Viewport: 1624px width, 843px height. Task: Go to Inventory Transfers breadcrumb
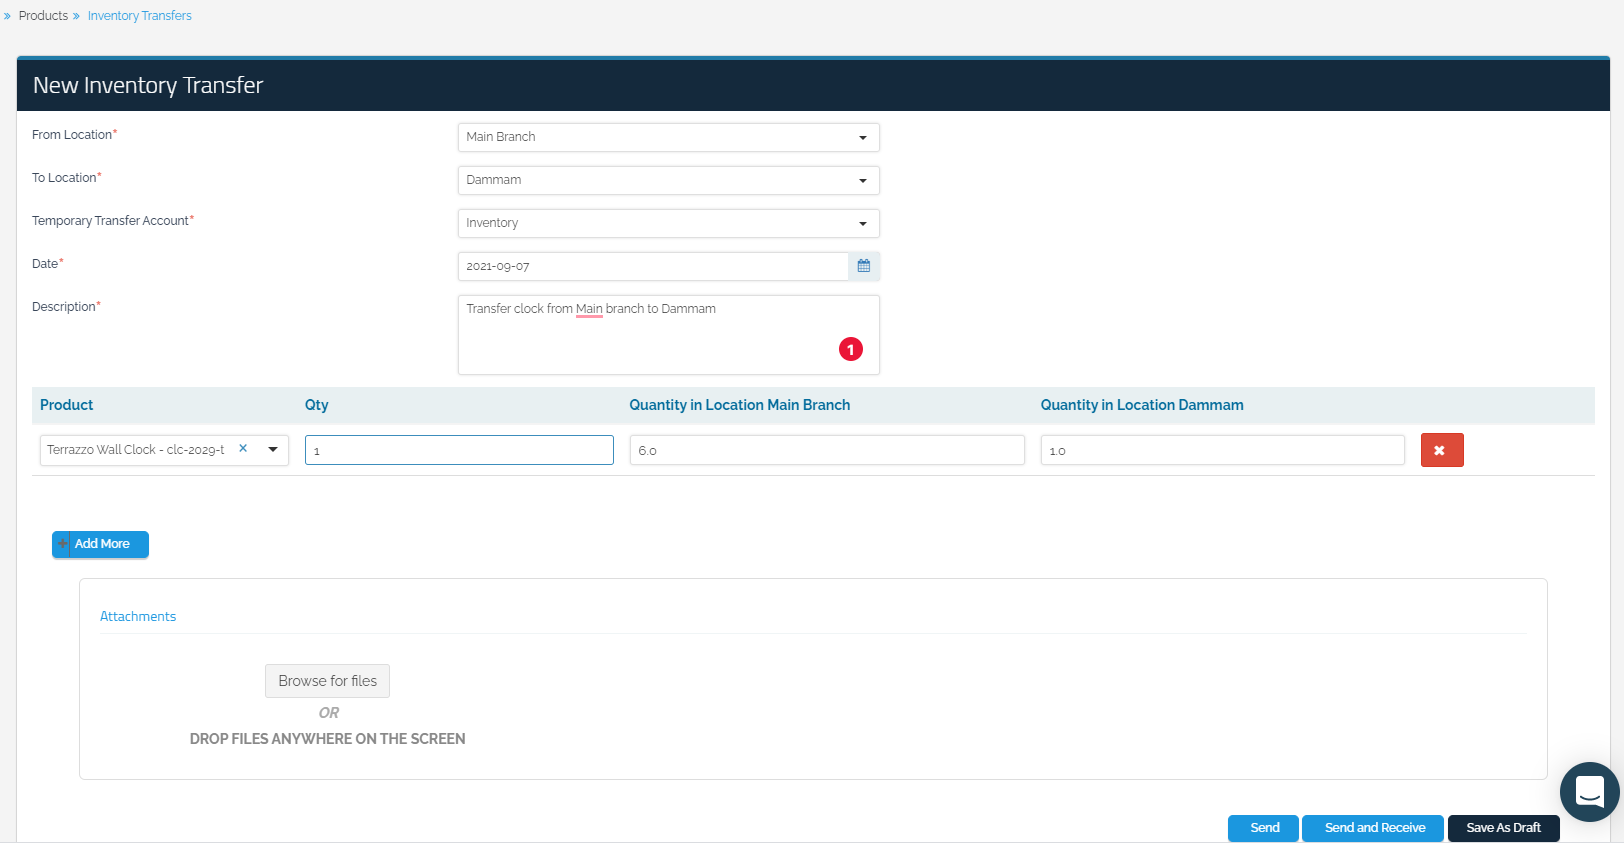coord(139,16)
